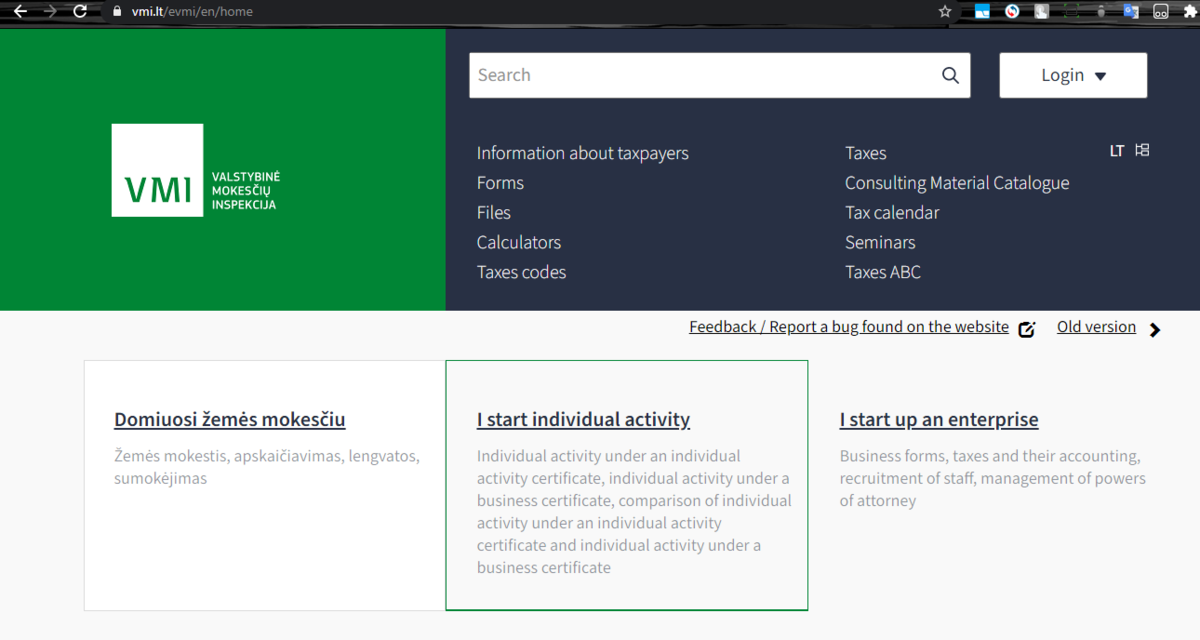Viewport: 1200px width, 640px height.
Task: Open Consulting Material Catalogue
Action: click(957, 183)
